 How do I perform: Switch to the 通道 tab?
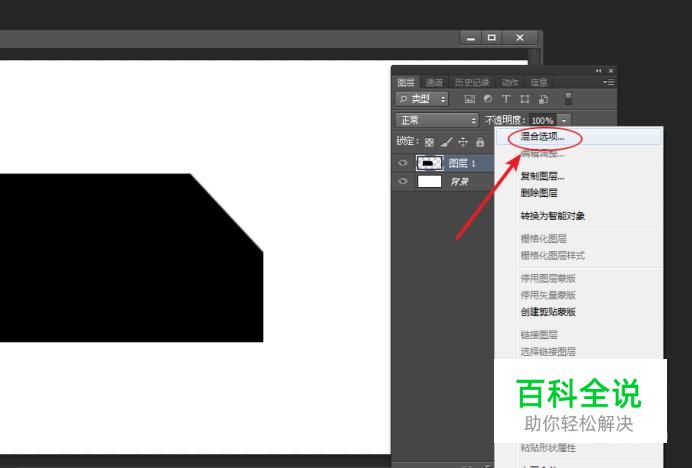click(x=434, y=83)
